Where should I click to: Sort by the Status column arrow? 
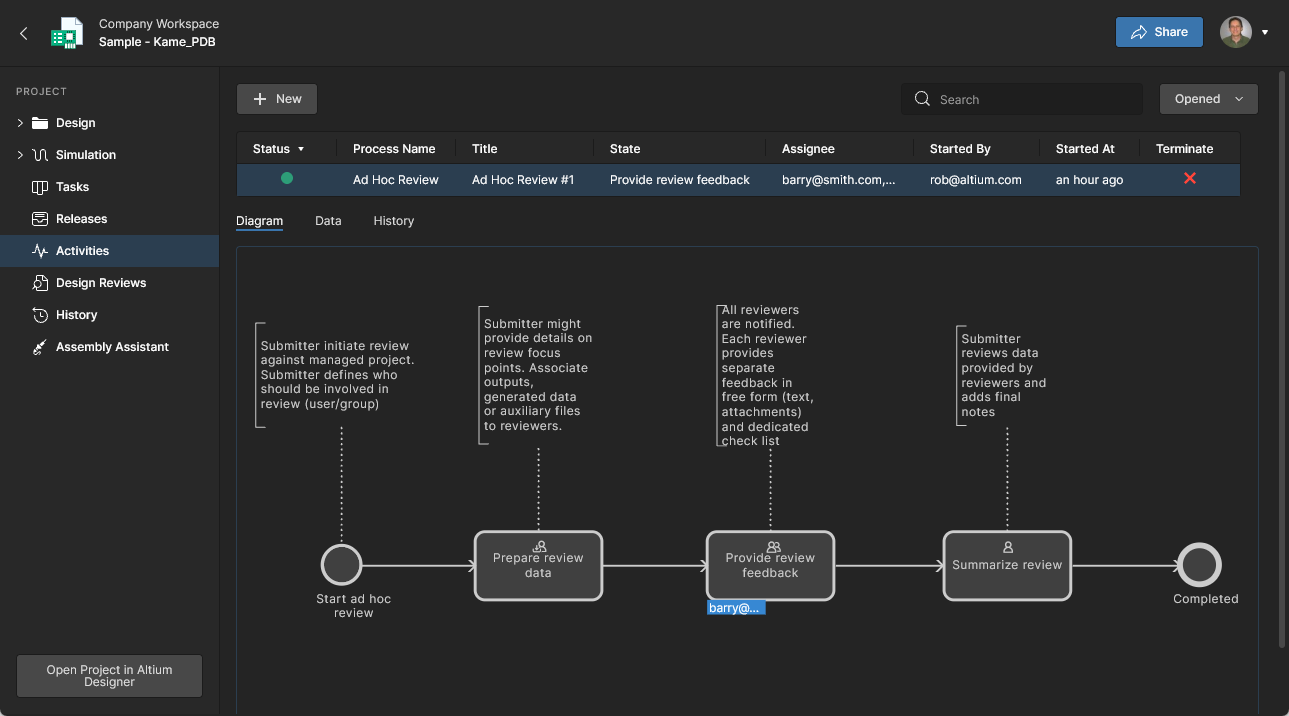[300, 149]
